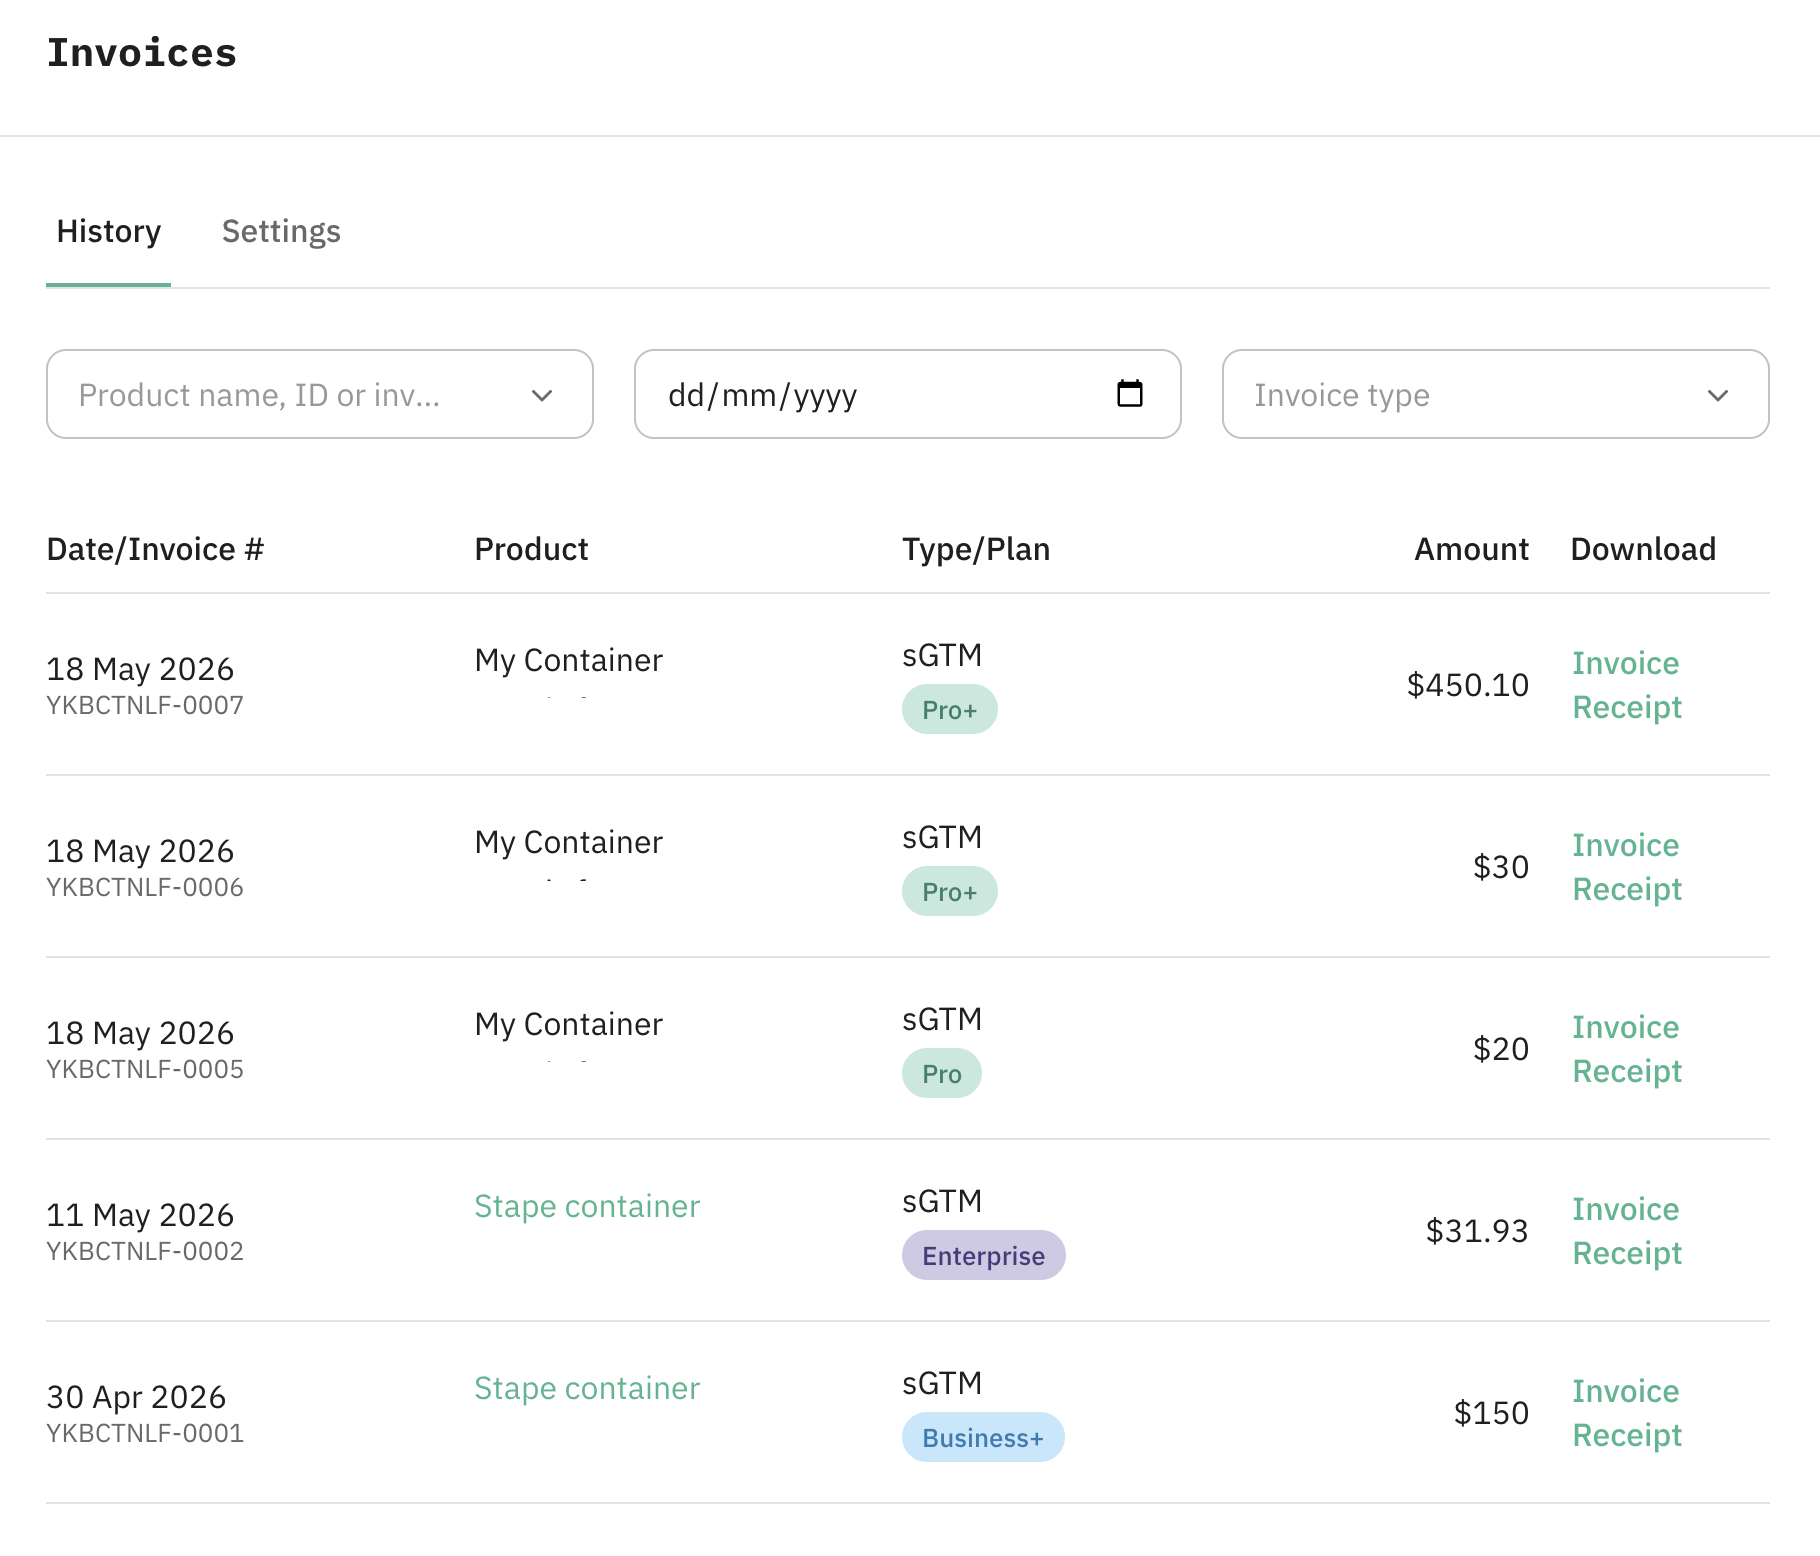
Task: Open the Invoice type dropdown
Action: click(1495, 394)
